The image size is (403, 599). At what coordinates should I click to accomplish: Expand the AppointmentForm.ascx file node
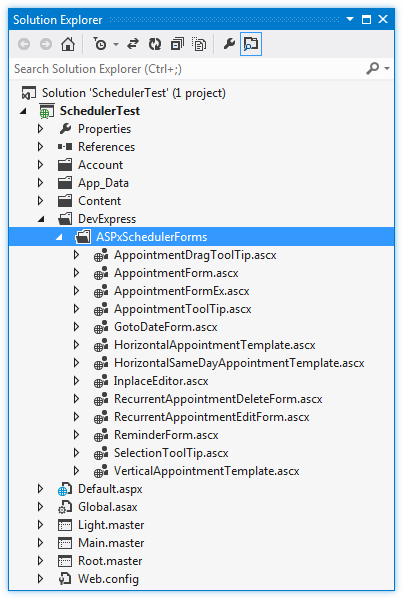coord(76,273)
